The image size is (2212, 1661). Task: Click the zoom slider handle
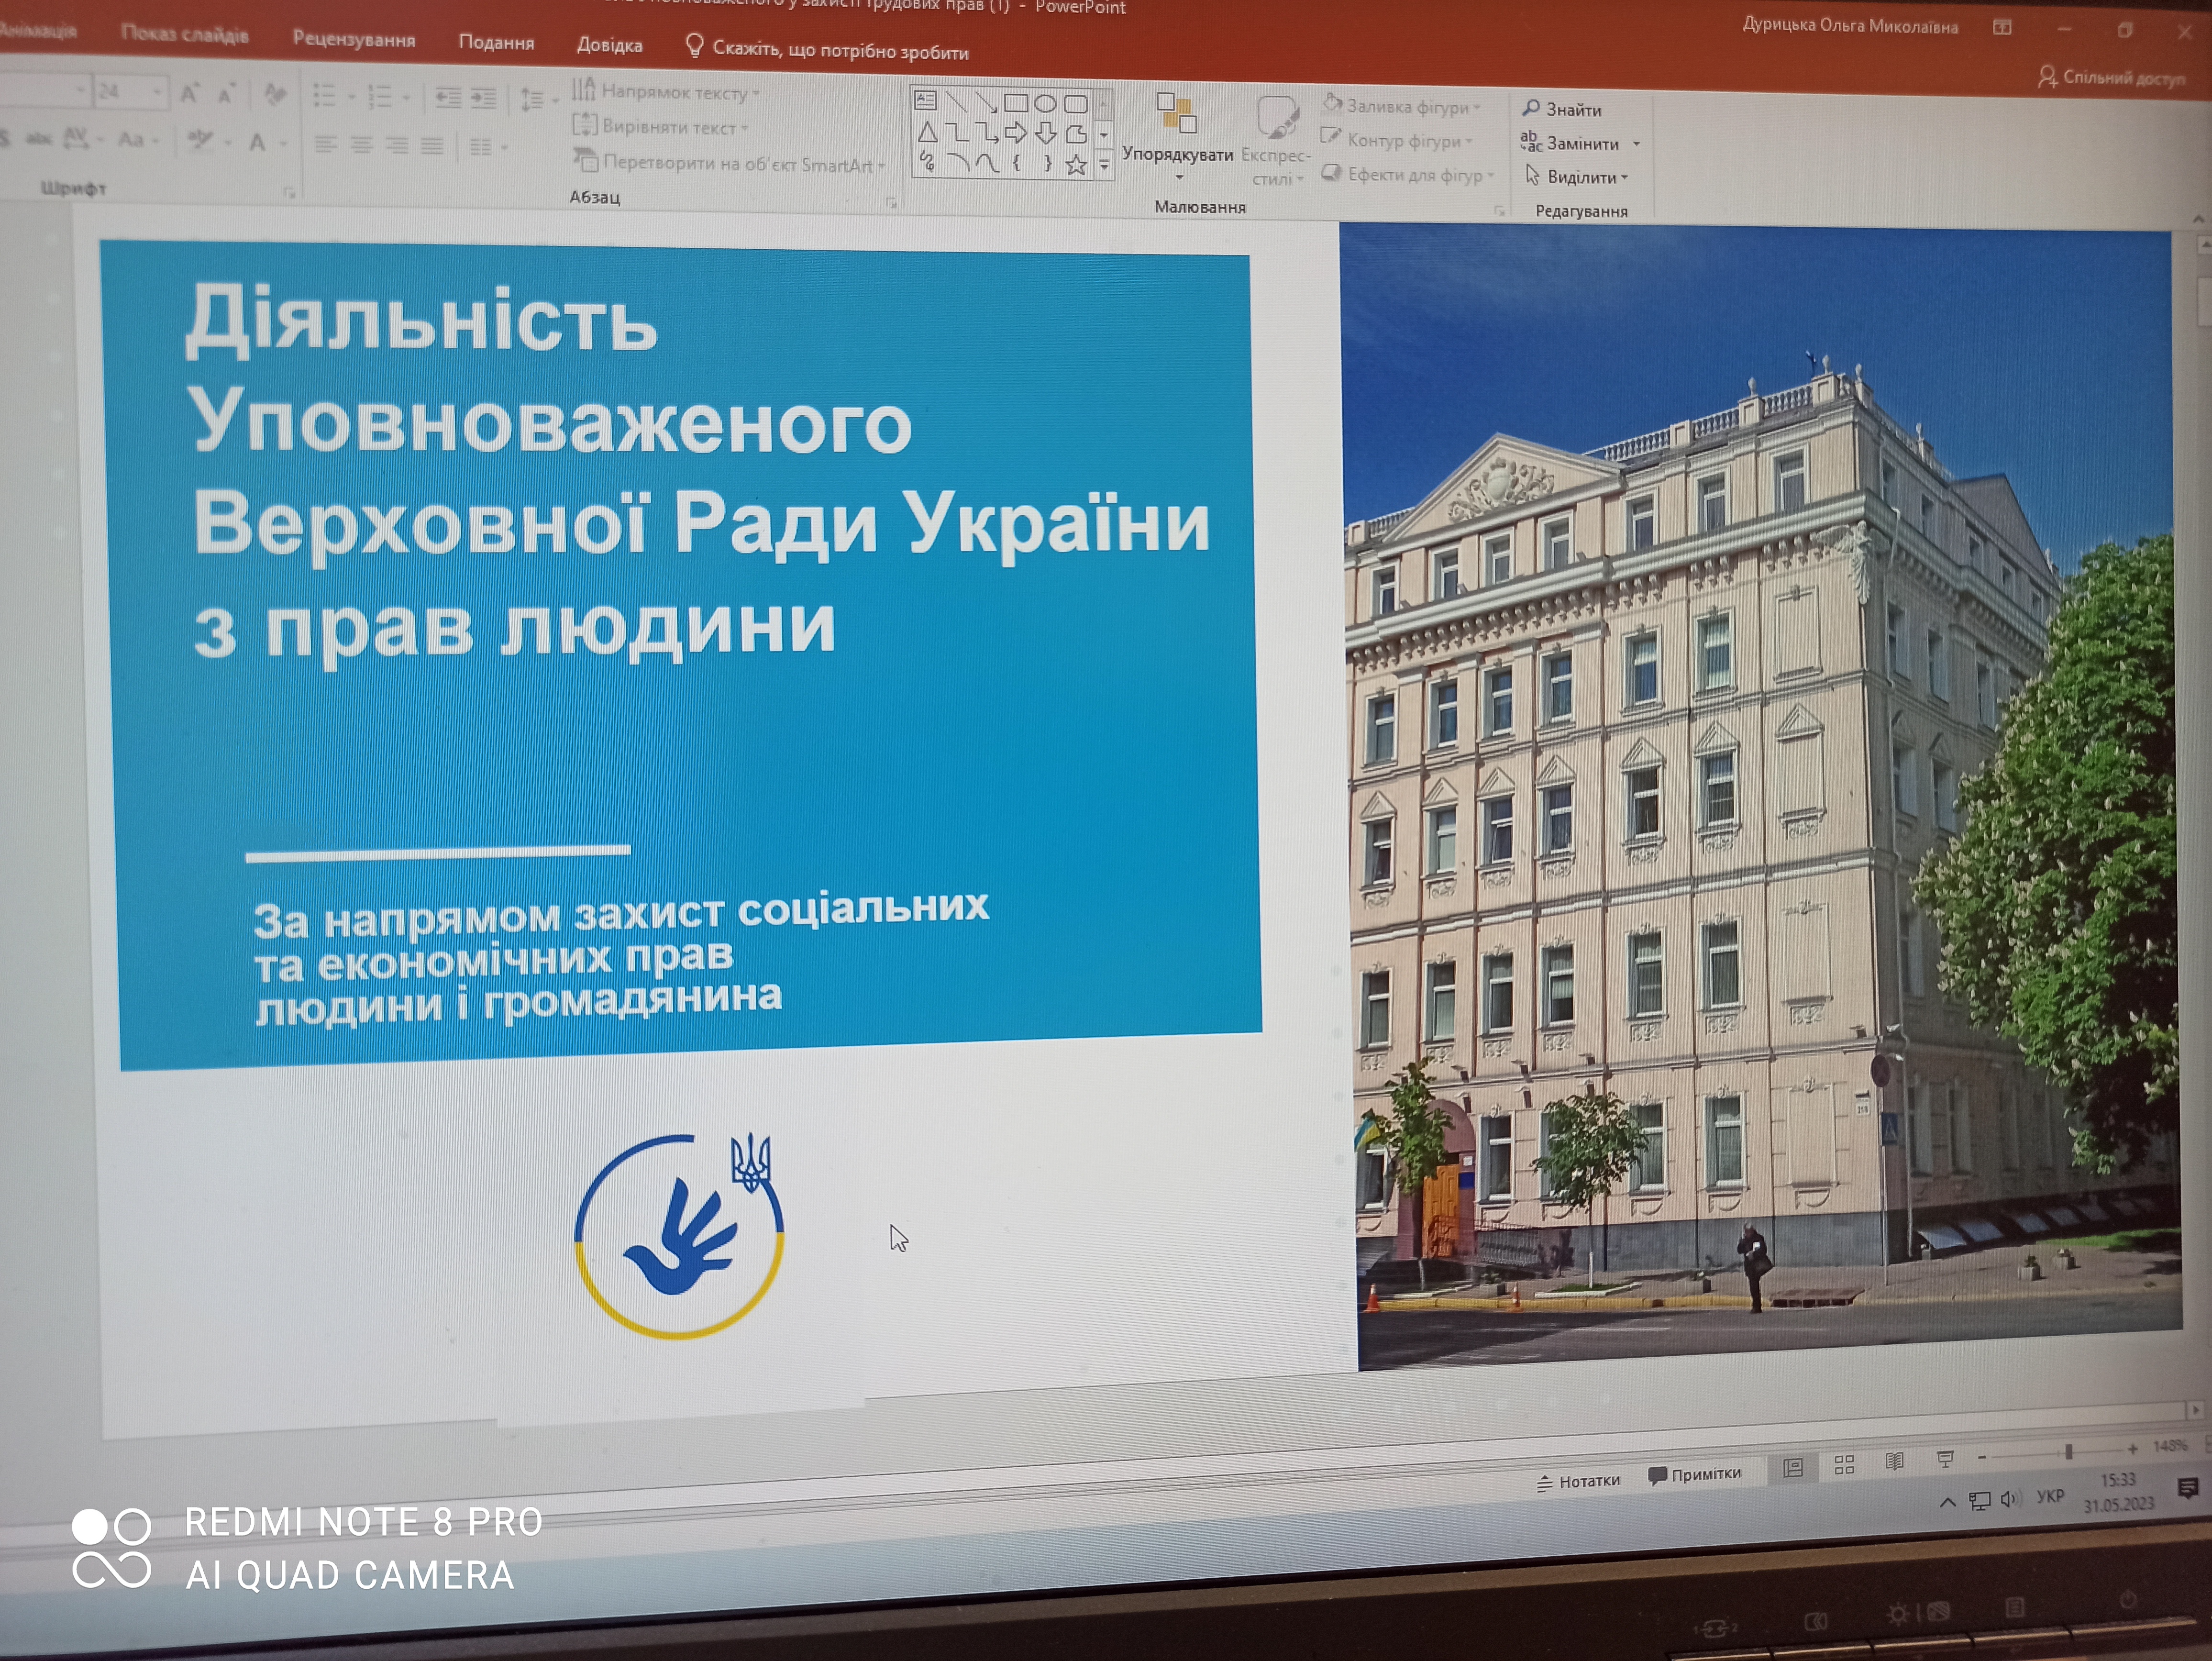tap(2068, 1451)
